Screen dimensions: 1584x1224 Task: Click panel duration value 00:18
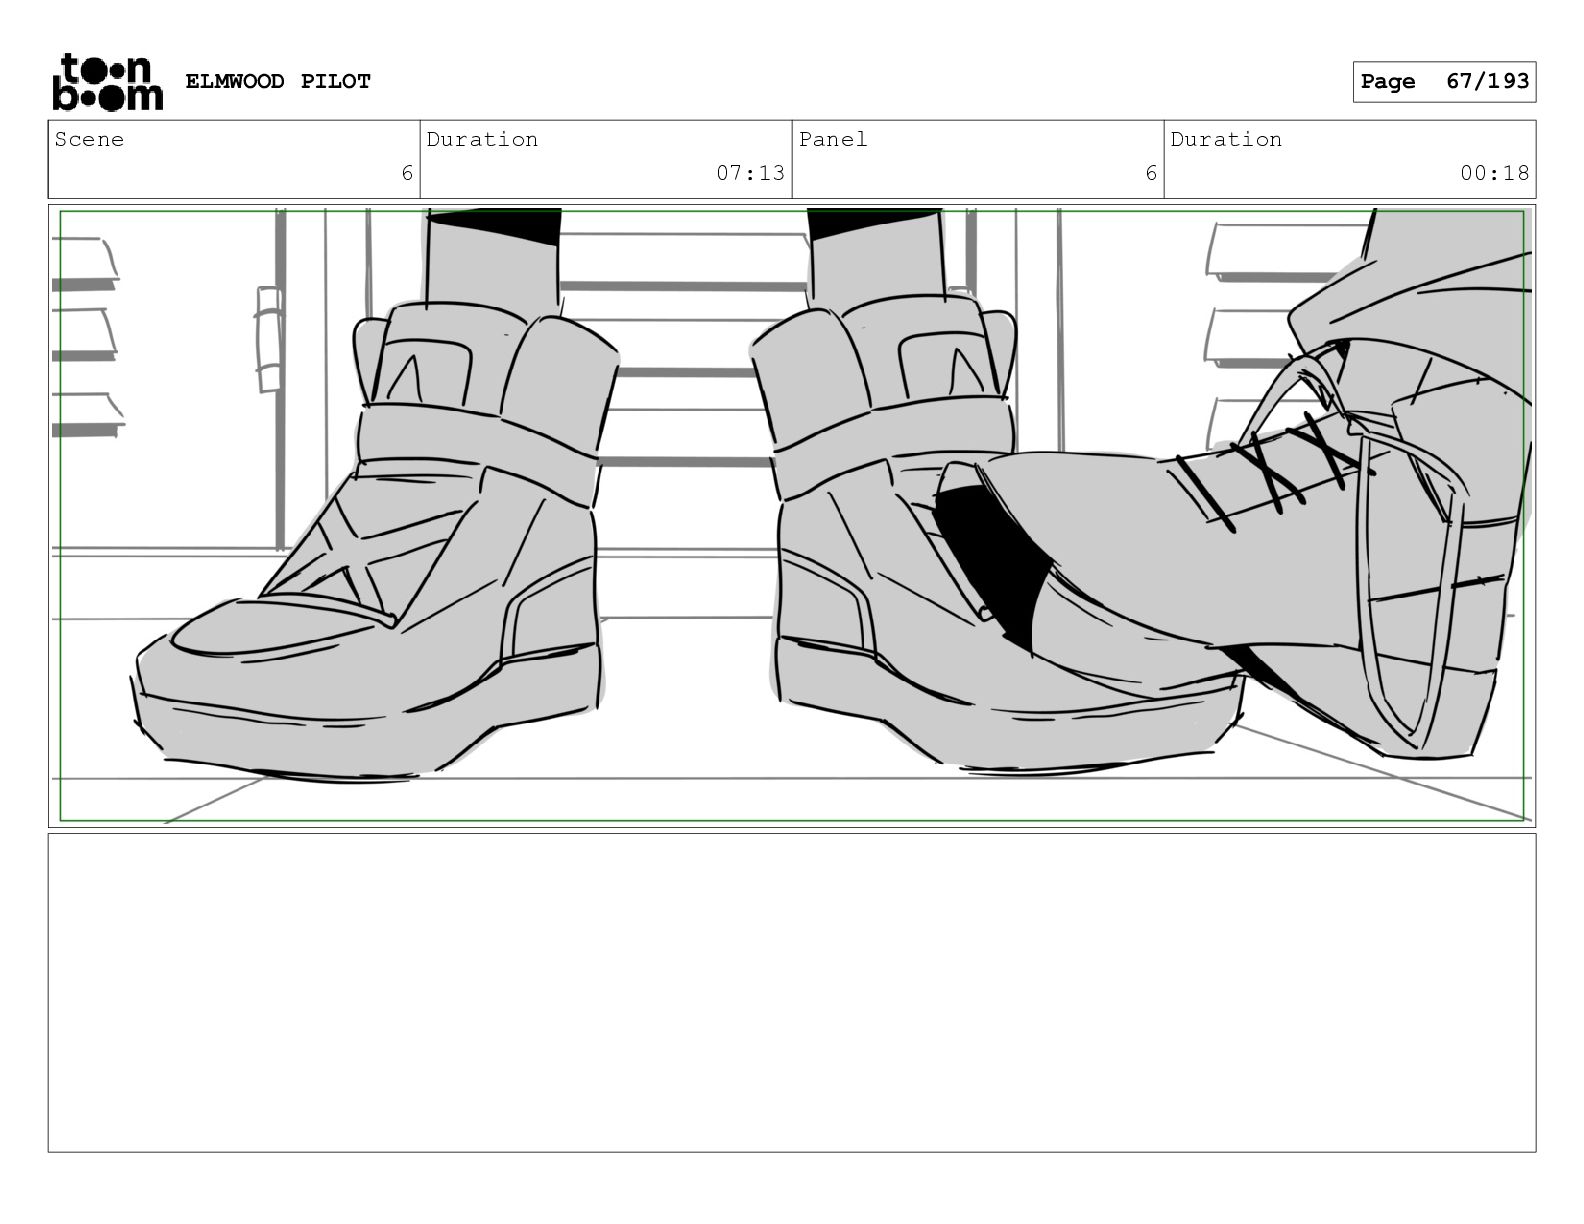pyautogui.click(x=1494, y=173)
